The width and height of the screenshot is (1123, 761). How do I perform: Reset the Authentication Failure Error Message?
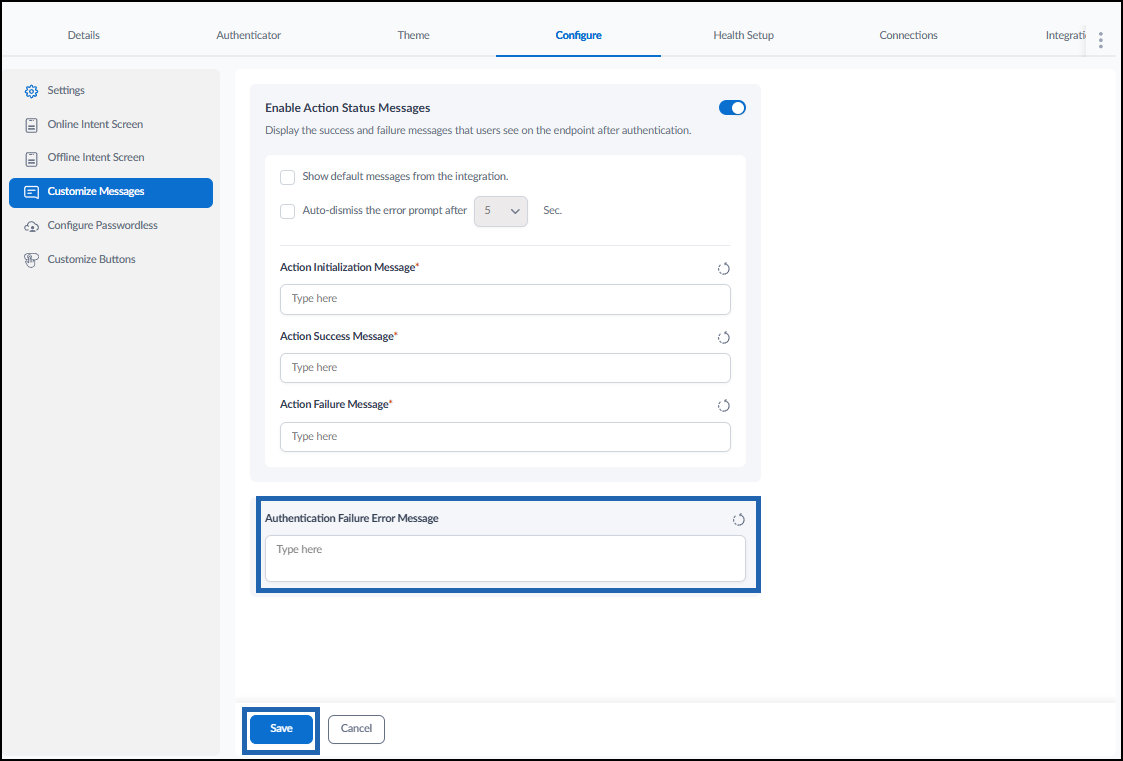[x=738, y=519]
